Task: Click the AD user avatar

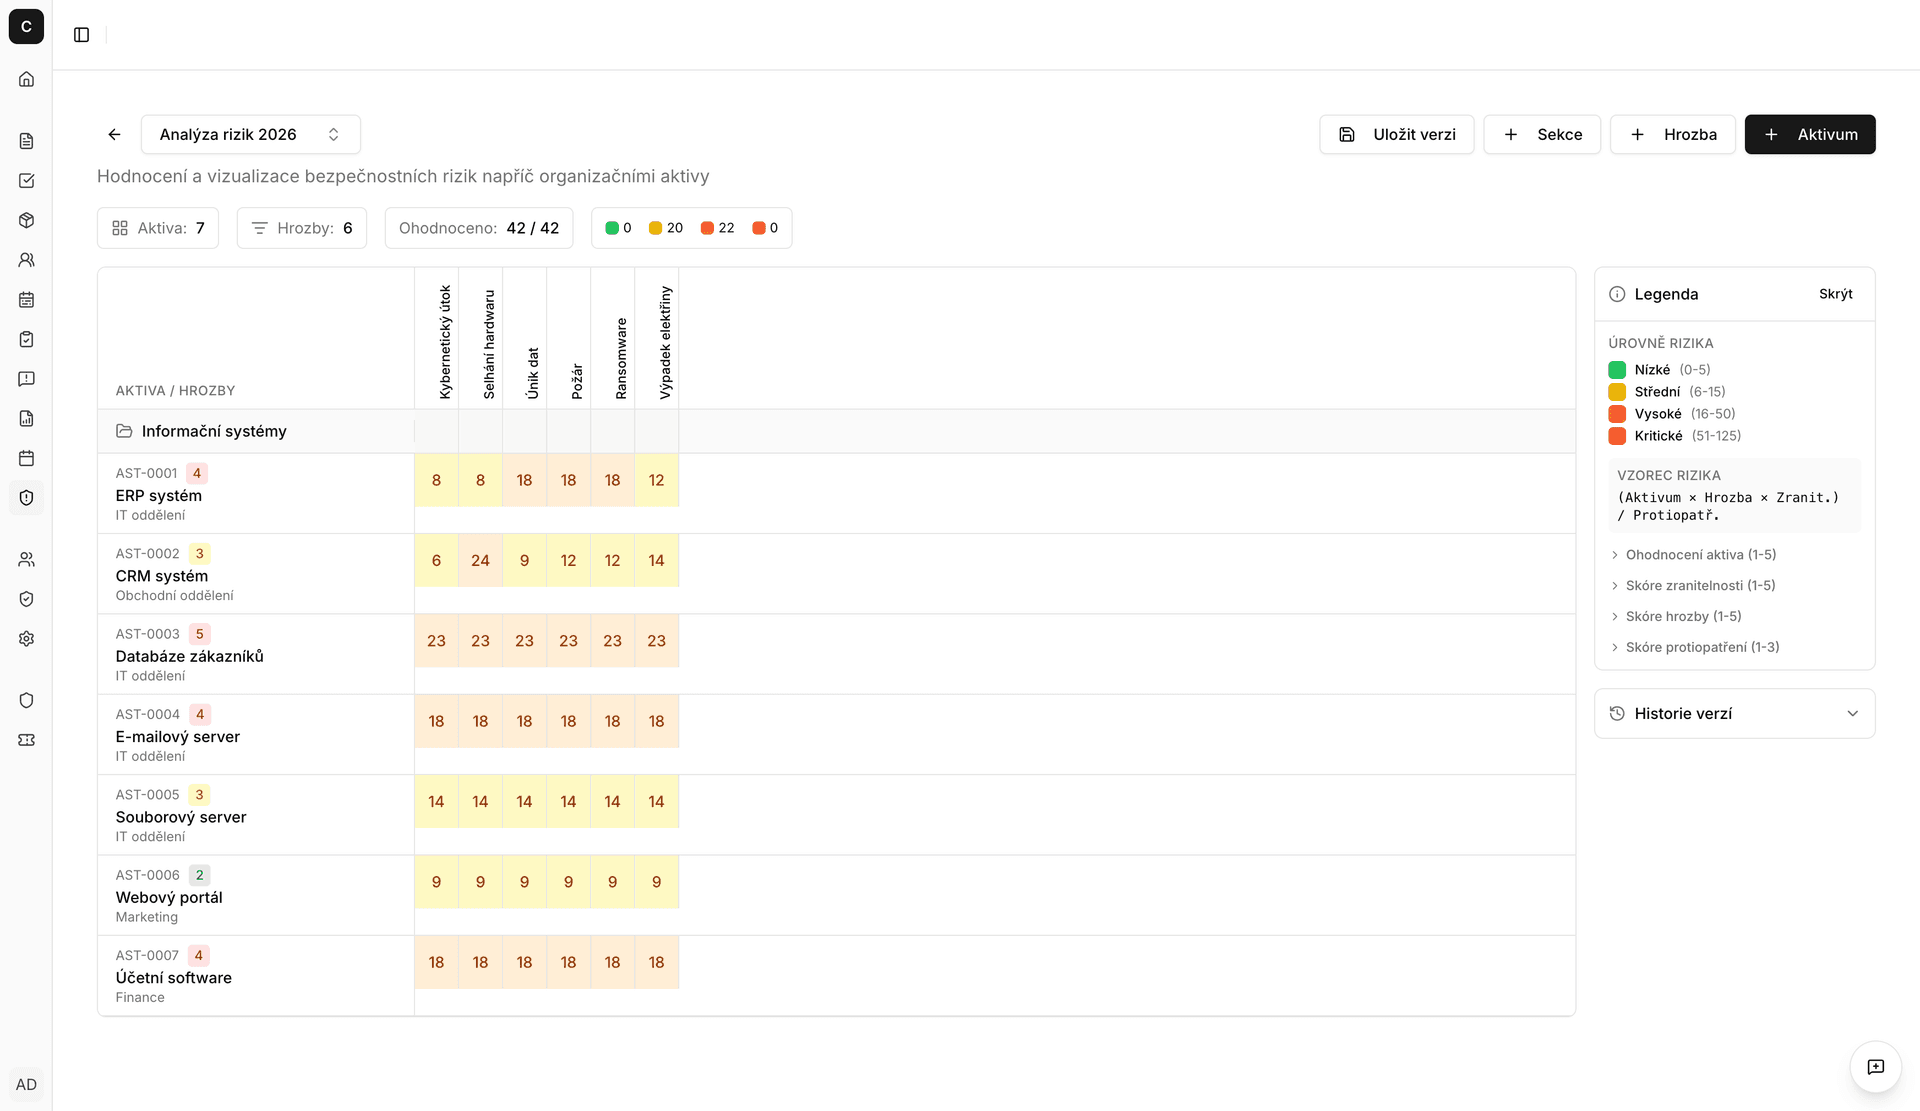Action: (x=26, y=1084)
